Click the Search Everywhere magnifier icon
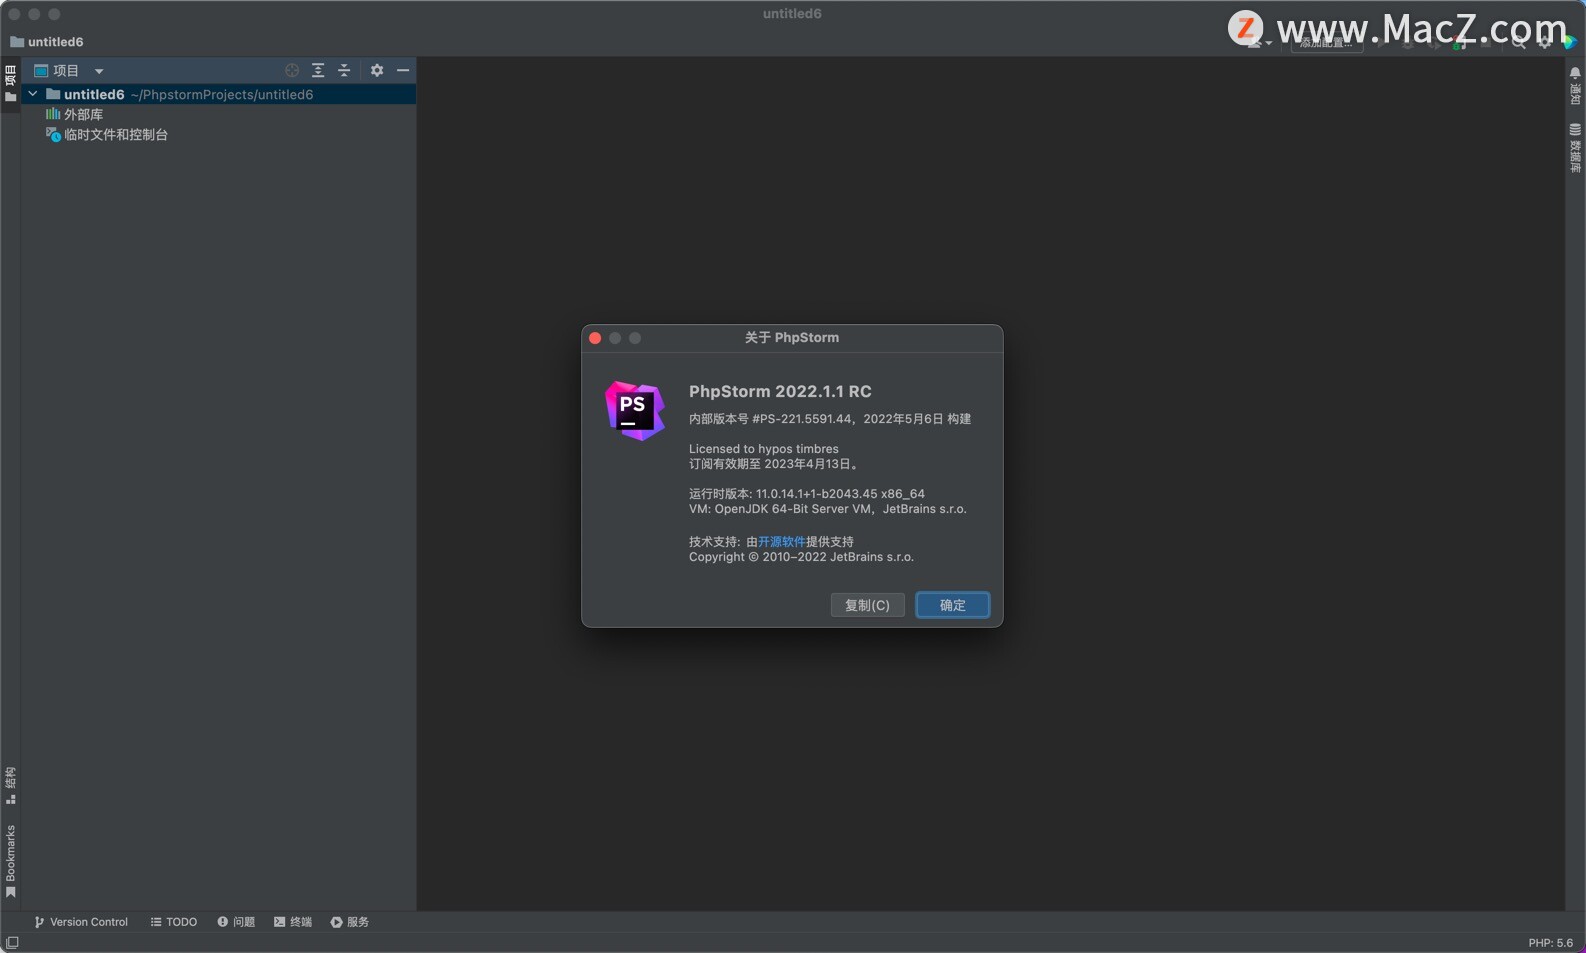The width and height of the screenshot is (1586, 953). [x=1519, y=43]
